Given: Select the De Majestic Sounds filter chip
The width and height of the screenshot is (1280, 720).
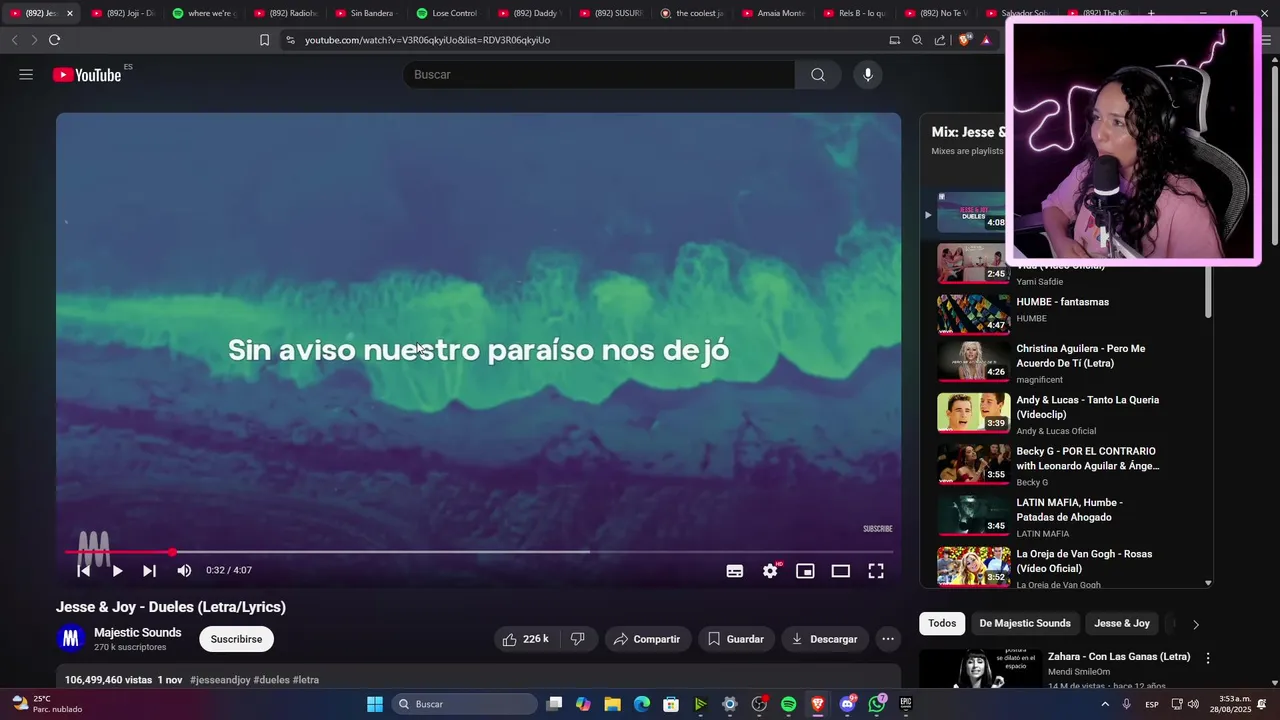Looking at the screenshot, I should (1025, 624).
